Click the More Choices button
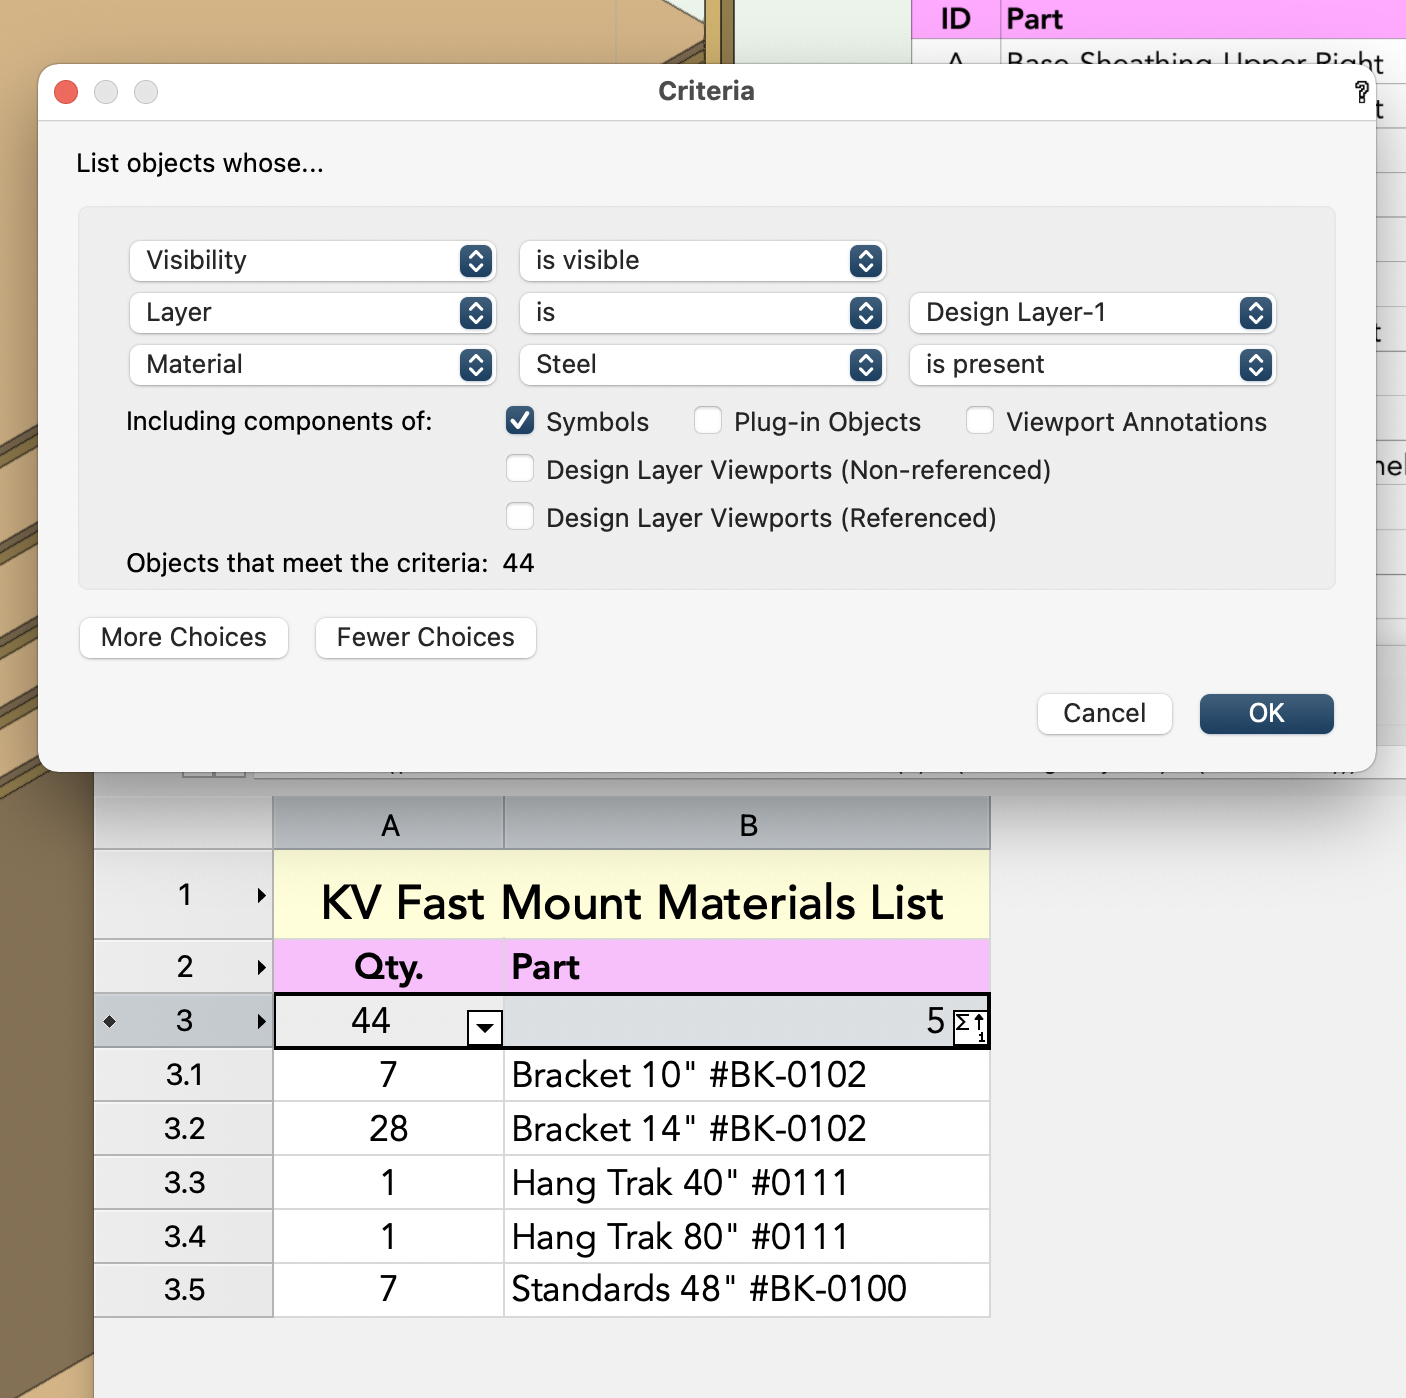This screenshot has width=1406, height=1398. pyautogui.click(x=183, y=637)
